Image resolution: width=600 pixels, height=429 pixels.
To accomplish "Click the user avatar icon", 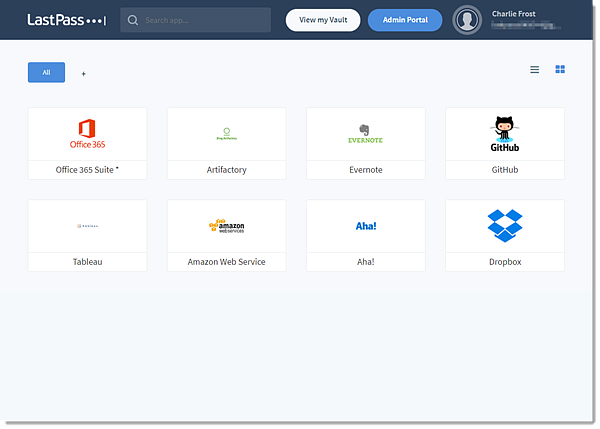I will (467, 20).
